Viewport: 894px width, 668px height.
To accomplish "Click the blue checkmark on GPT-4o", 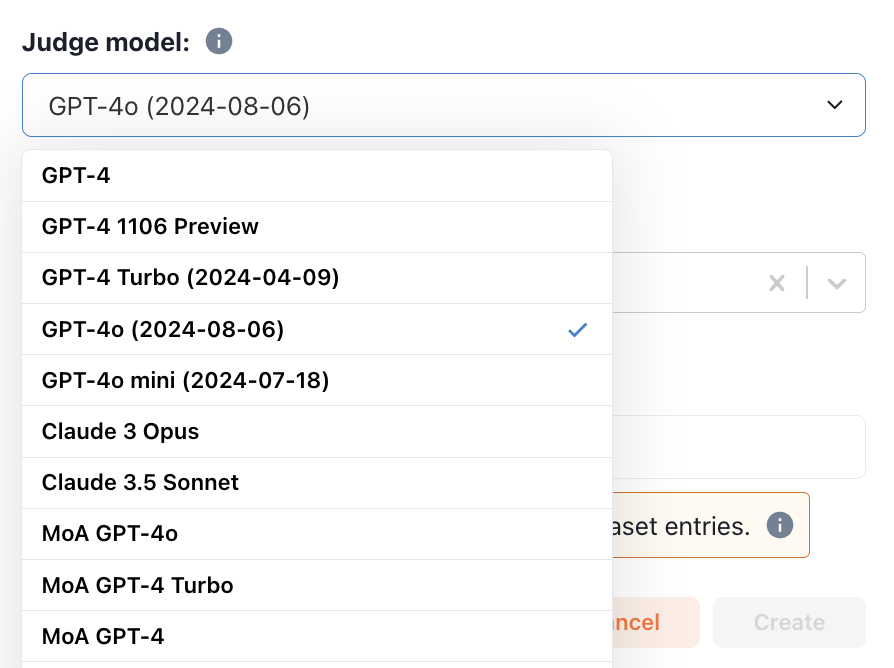I will click(577, 330).
